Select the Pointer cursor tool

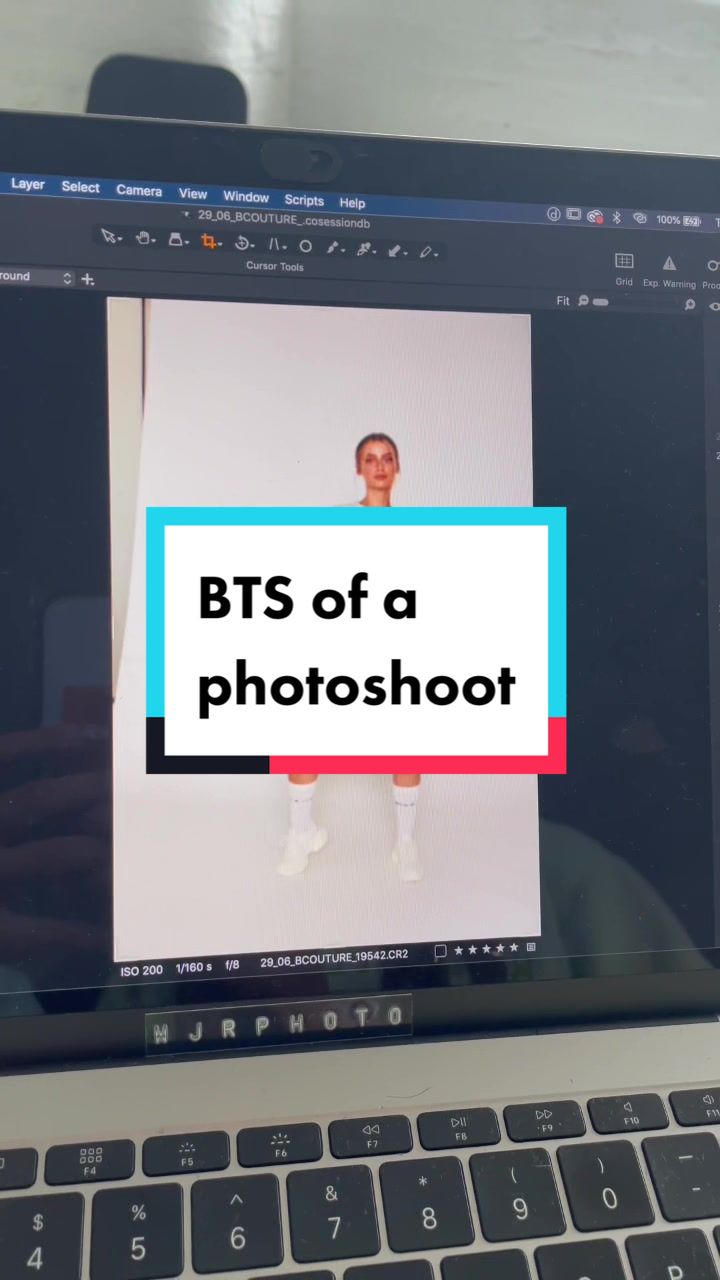click(109, 237)
